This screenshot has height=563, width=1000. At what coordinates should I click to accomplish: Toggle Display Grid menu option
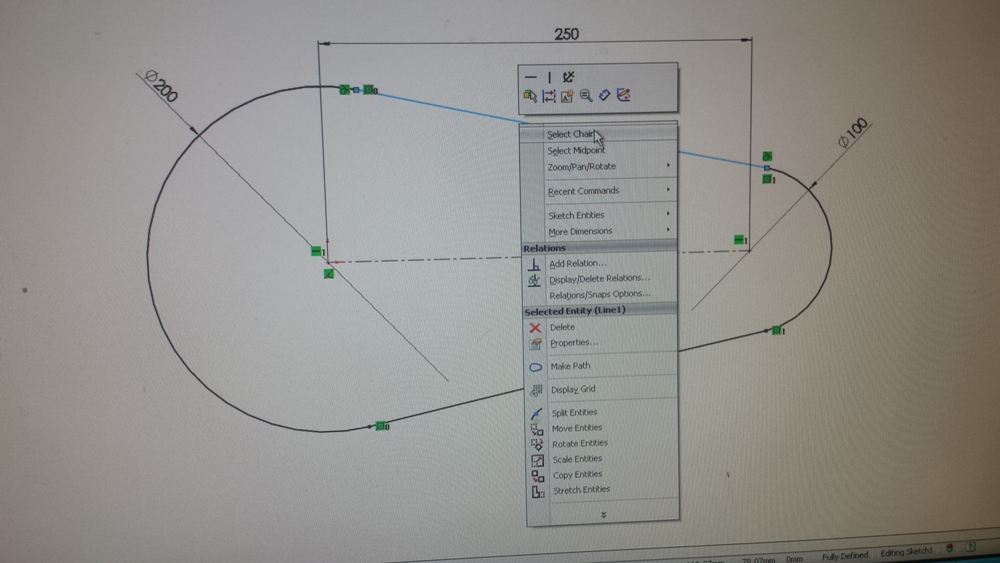[573, 389]
